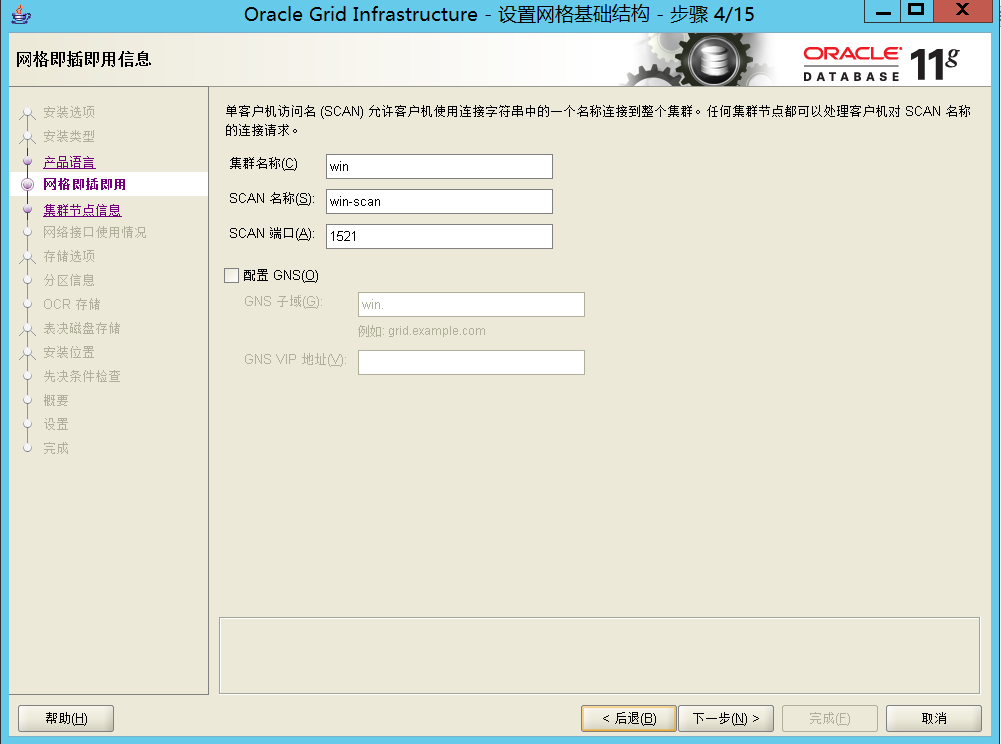Click the 网络接口使用情况 step label
Screen dimensions: 1001x744
pos(95,232)
